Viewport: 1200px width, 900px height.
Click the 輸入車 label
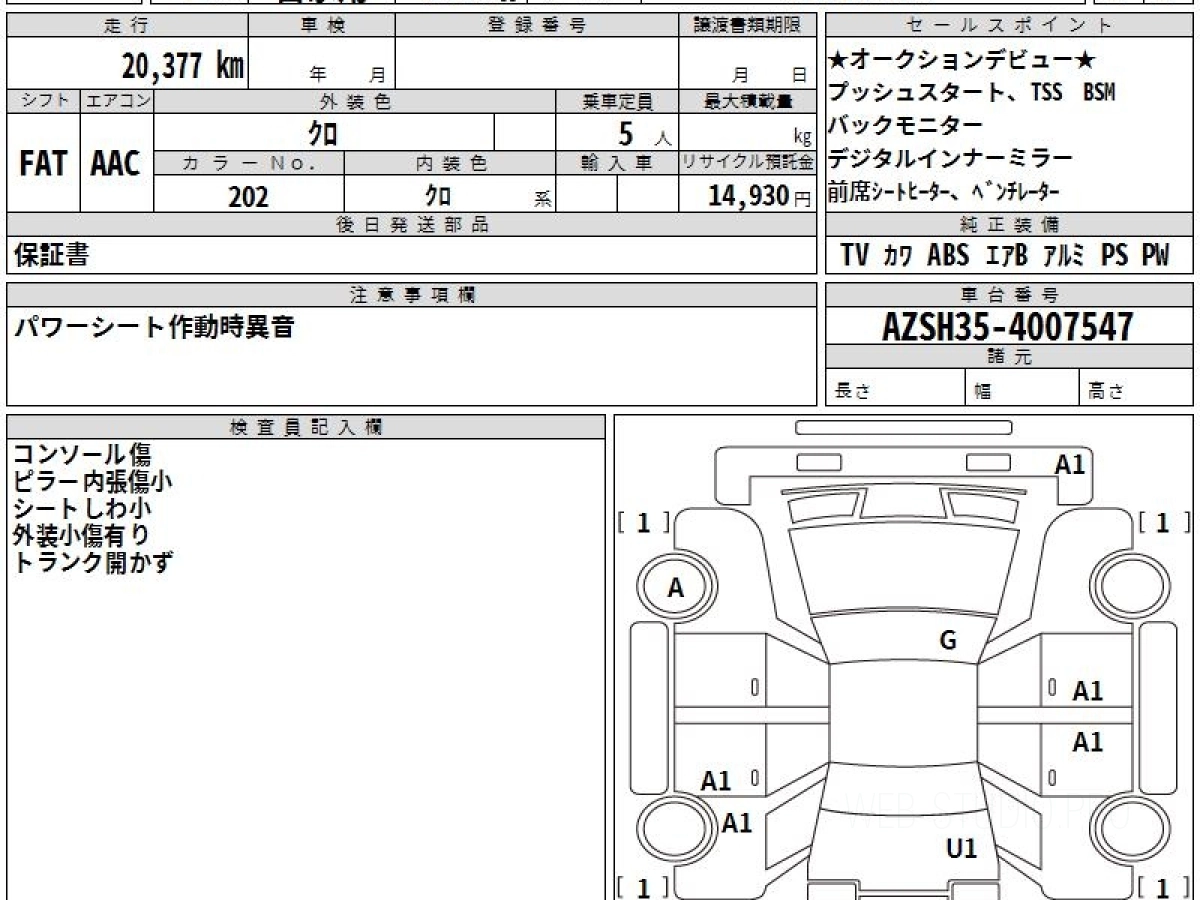pyautogui.click(x=617, y=163)
